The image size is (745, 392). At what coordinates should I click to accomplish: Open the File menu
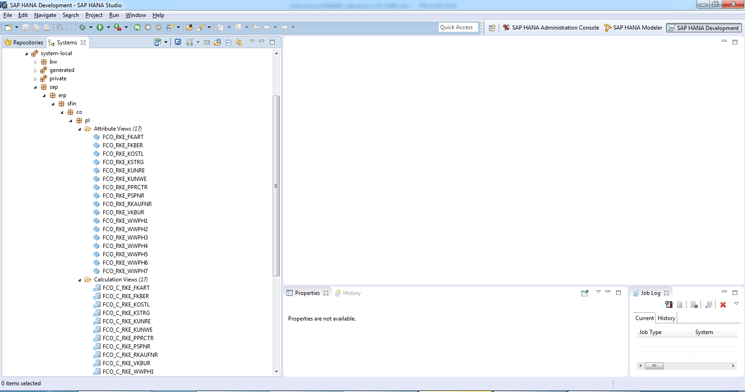(x=8, y=15)
